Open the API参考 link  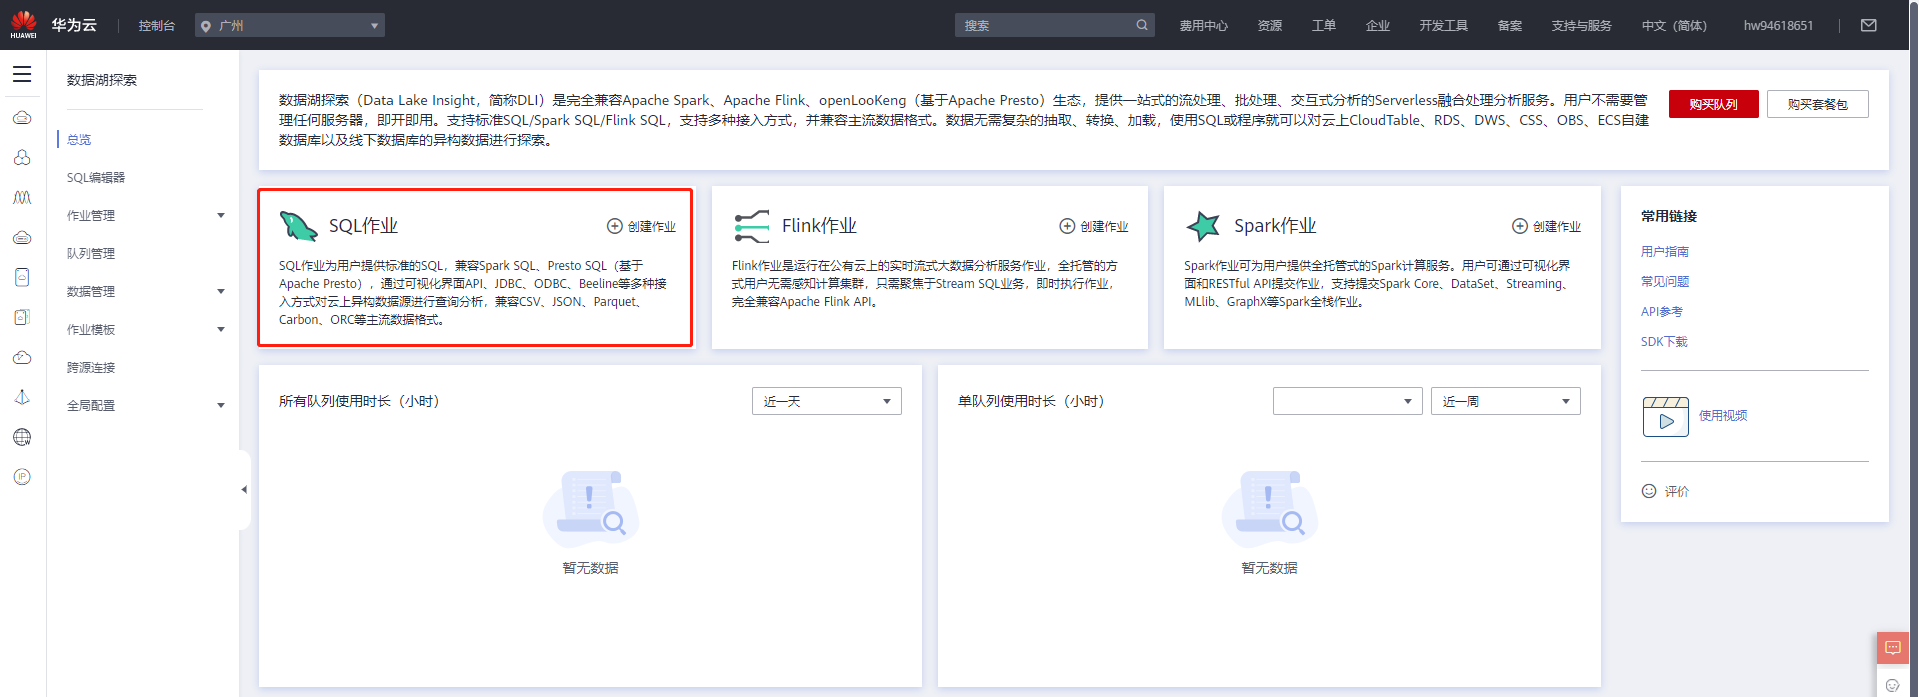[1662, 312]
